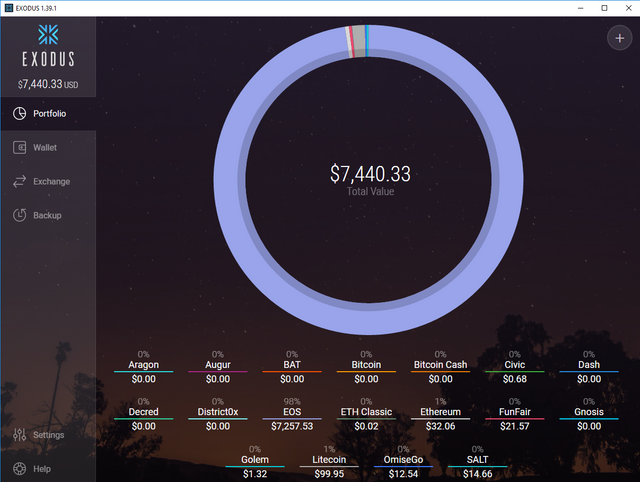Open the Settings page
This screenshot has height=482, width=640.
pyautogui.click(x=48, y=435)
